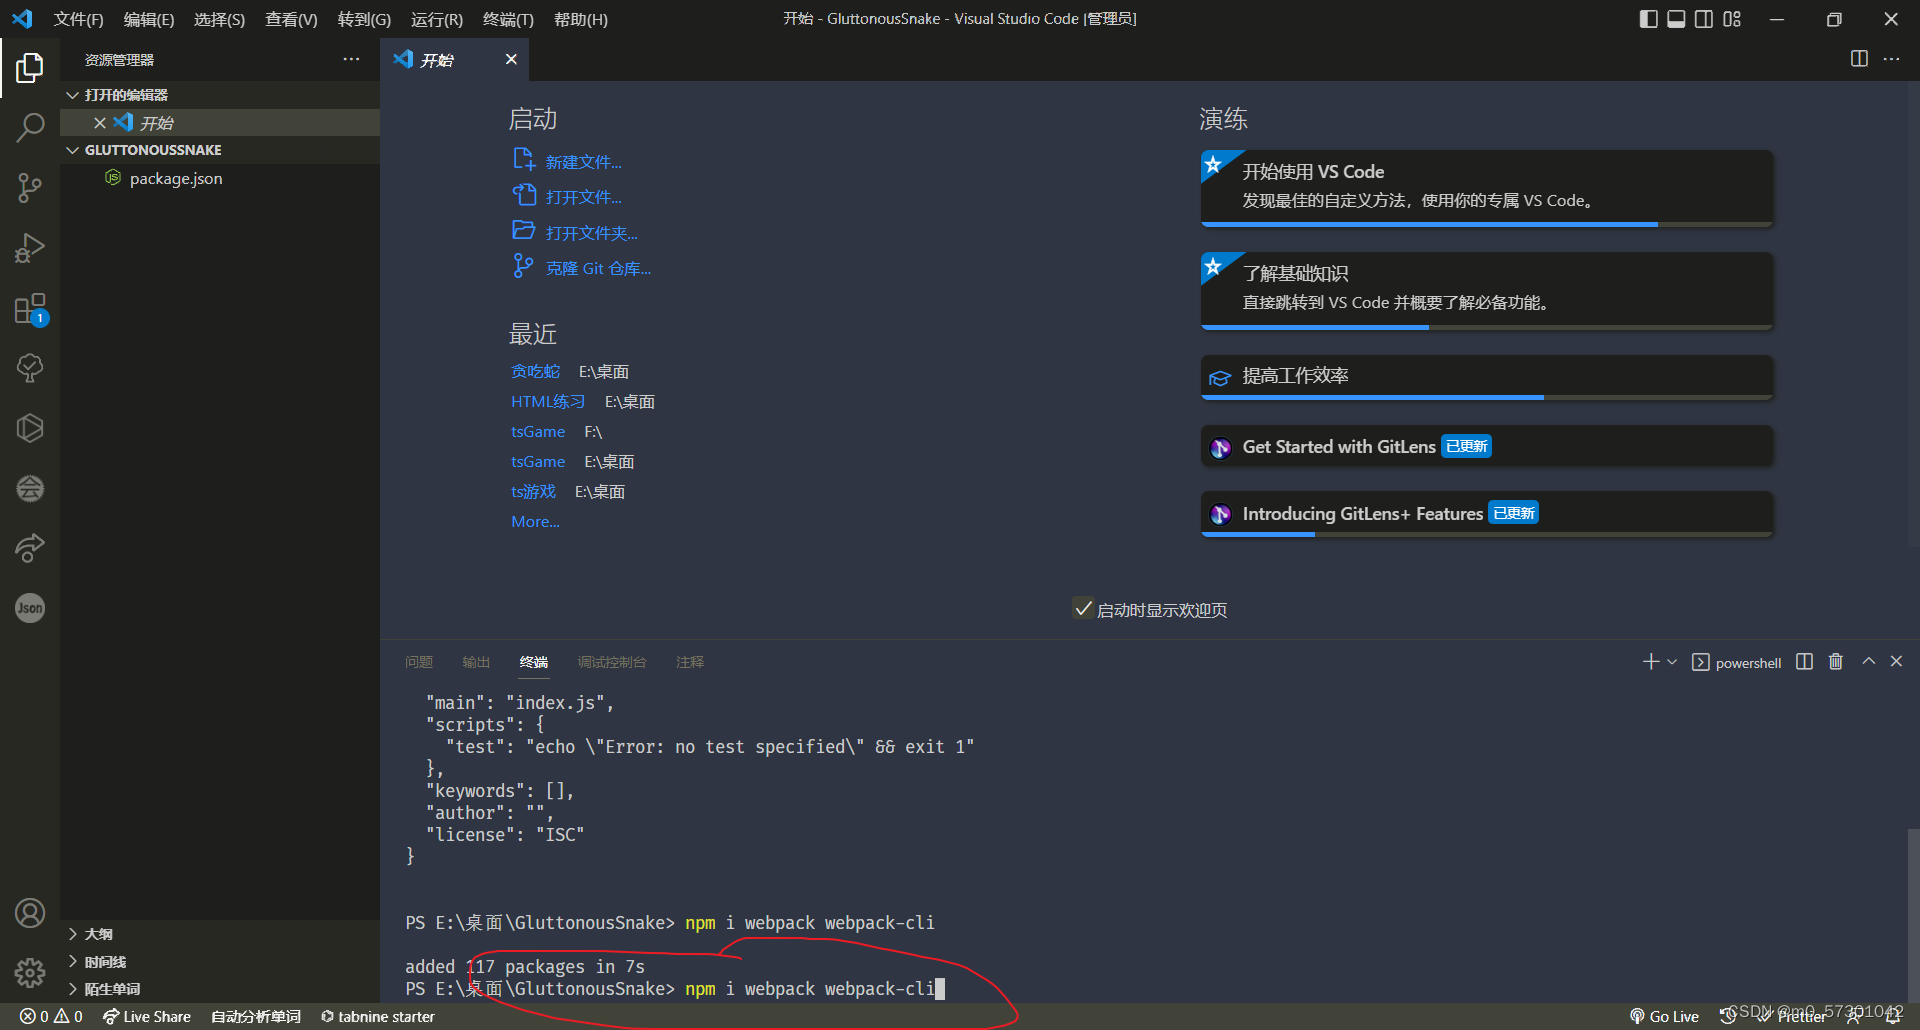Open Run and Debug view
1920x1030 pixels.
pyautogui.click(x=30, y=248)
